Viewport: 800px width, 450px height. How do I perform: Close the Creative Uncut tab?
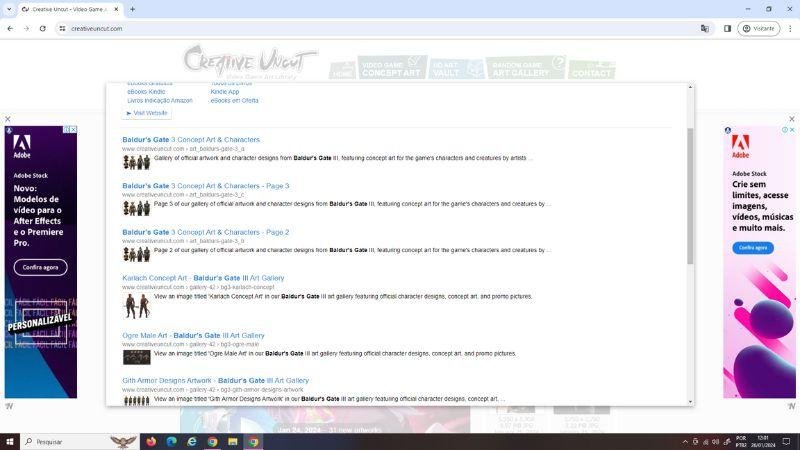[x=116, y=9]
